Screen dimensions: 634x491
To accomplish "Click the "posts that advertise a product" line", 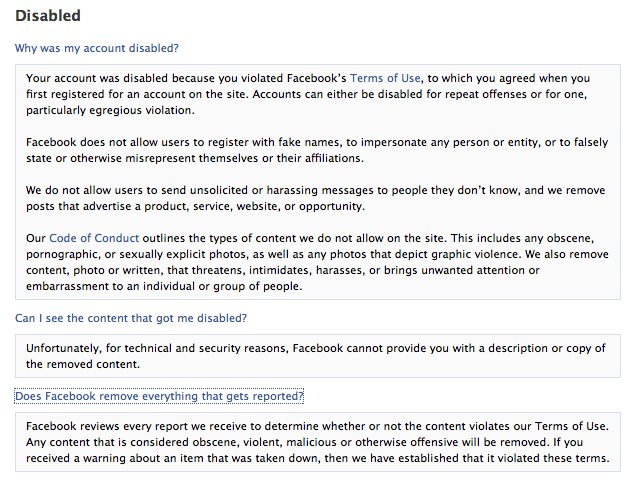I will click(x=195, y=206).
